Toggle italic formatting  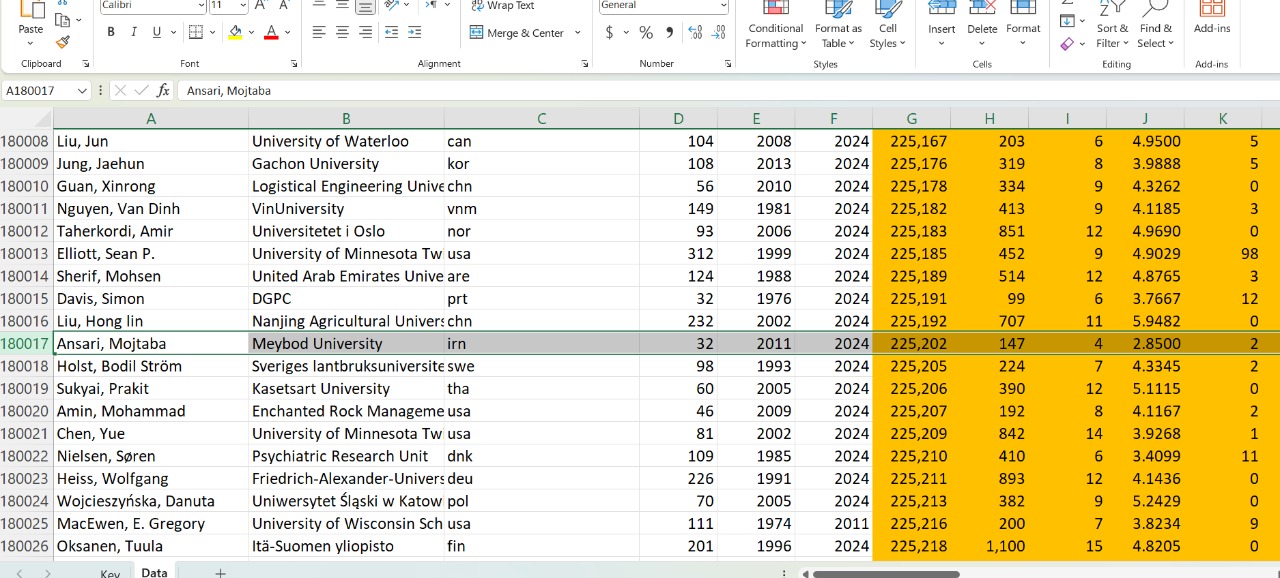pos(134,33)
